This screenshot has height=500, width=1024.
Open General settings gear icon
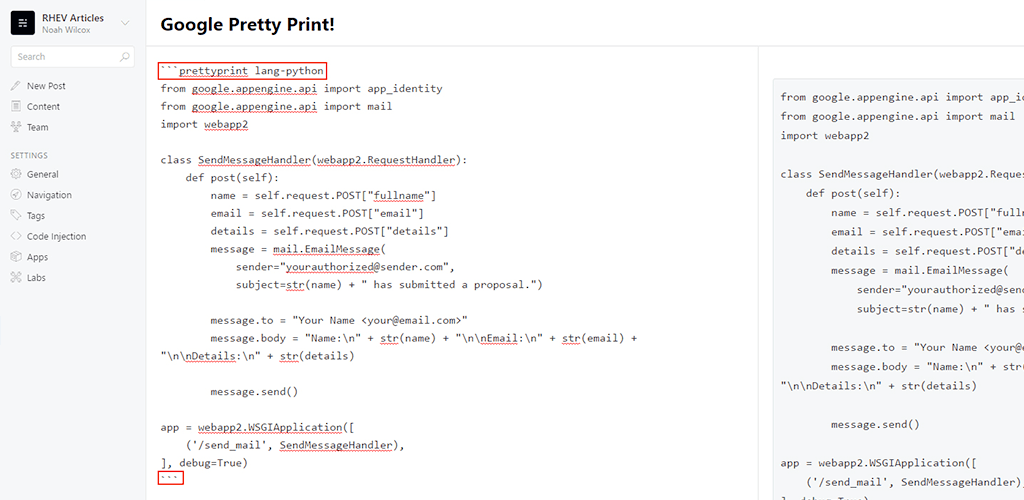[16, 174]
